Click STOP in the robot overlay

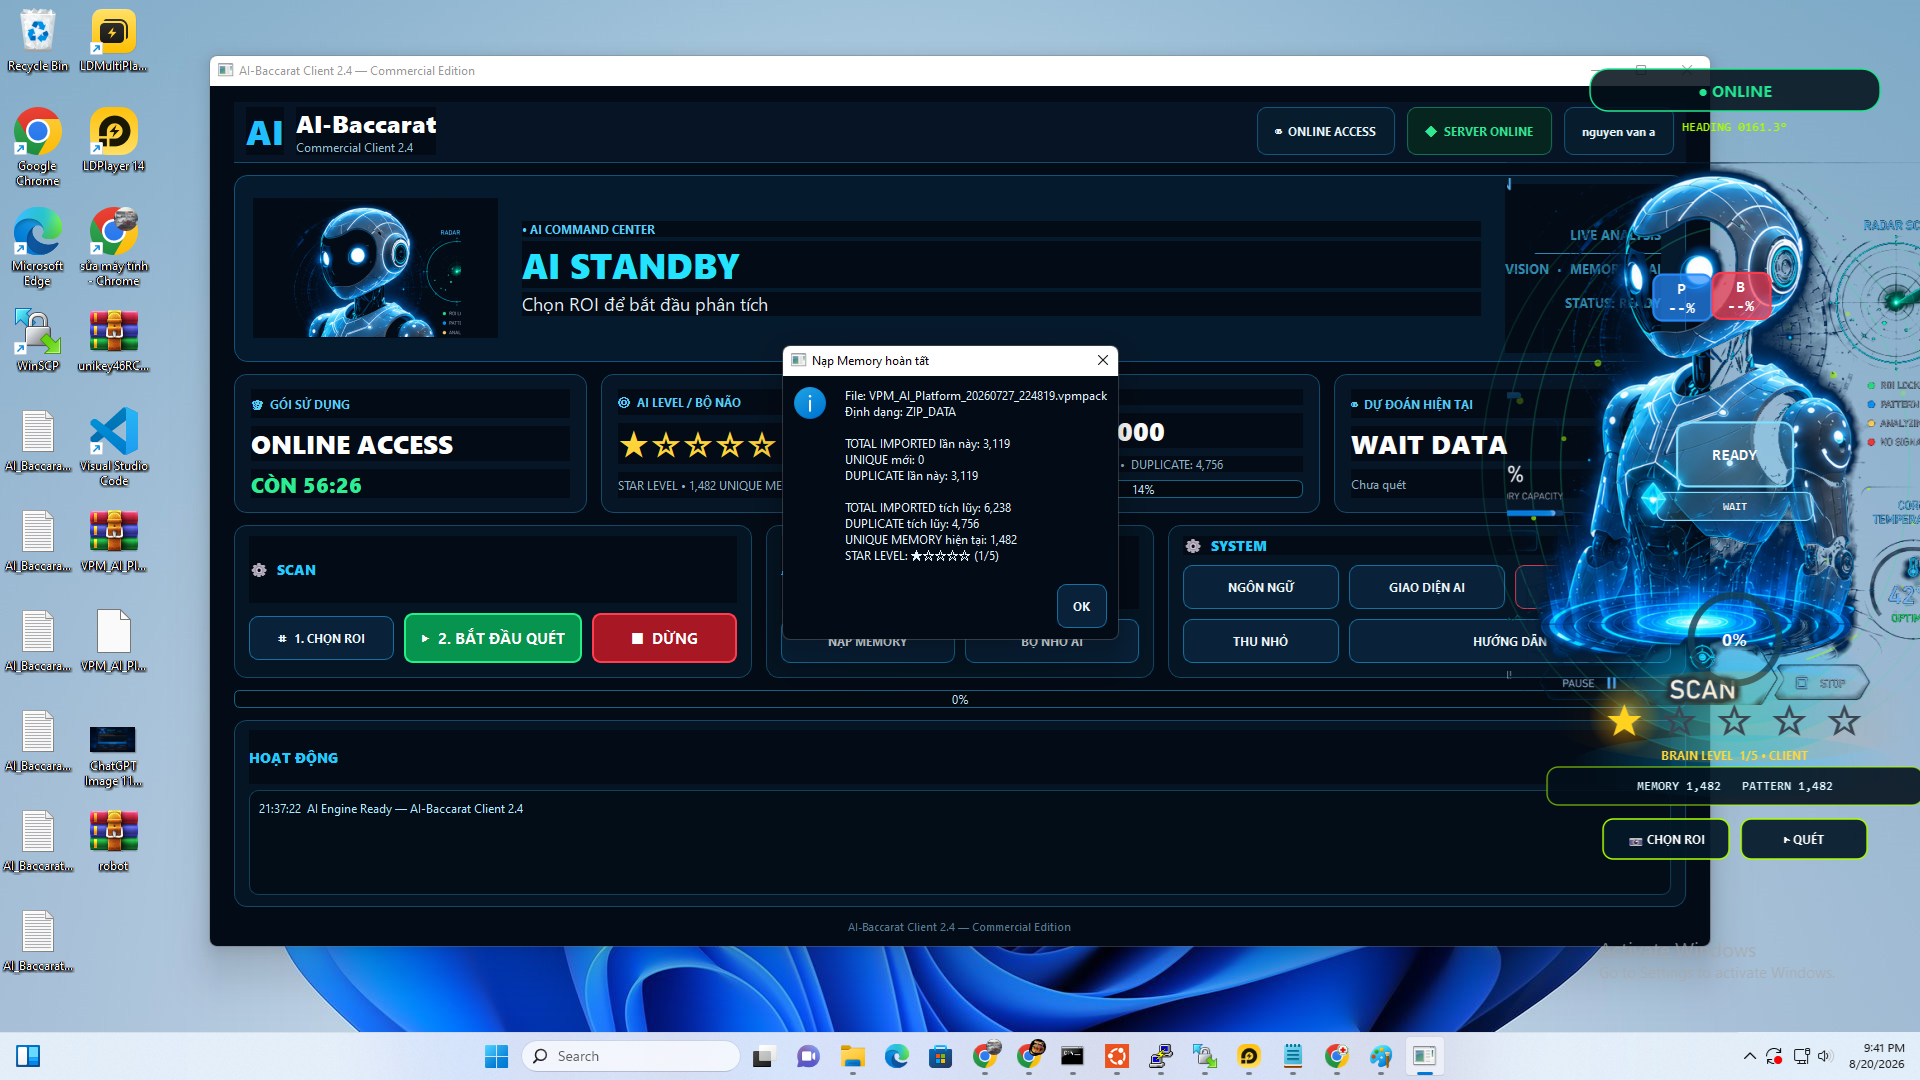(1822, 683)
